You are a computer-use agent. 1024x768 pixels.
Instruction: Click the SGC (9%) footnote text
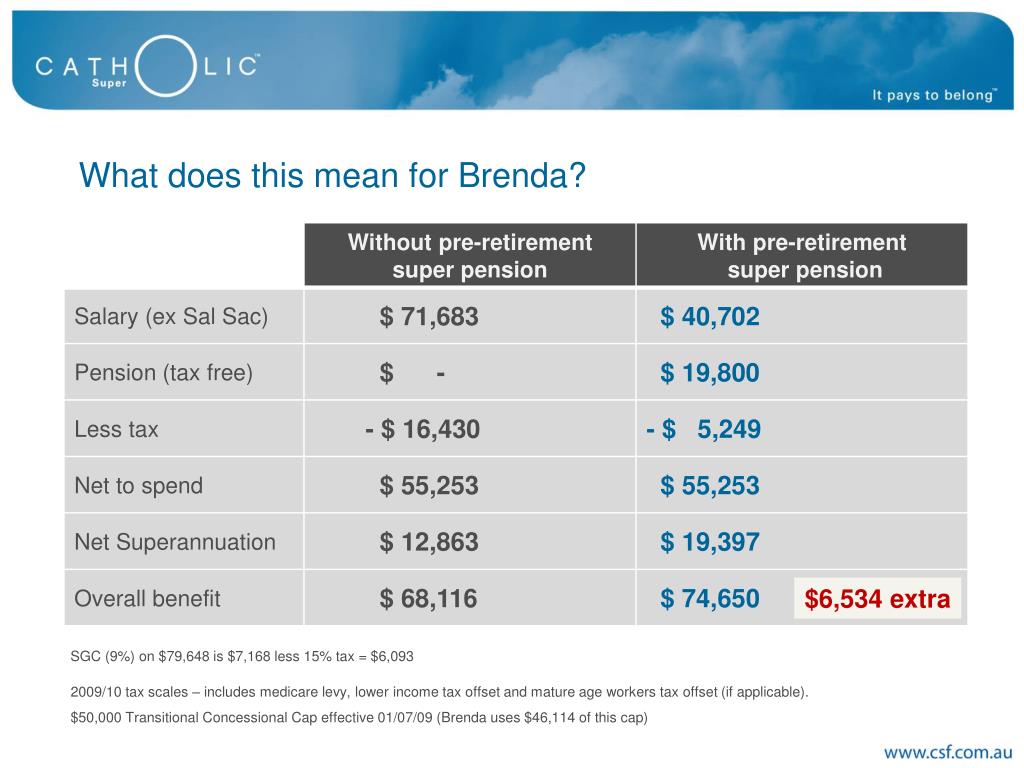[242, 656]
